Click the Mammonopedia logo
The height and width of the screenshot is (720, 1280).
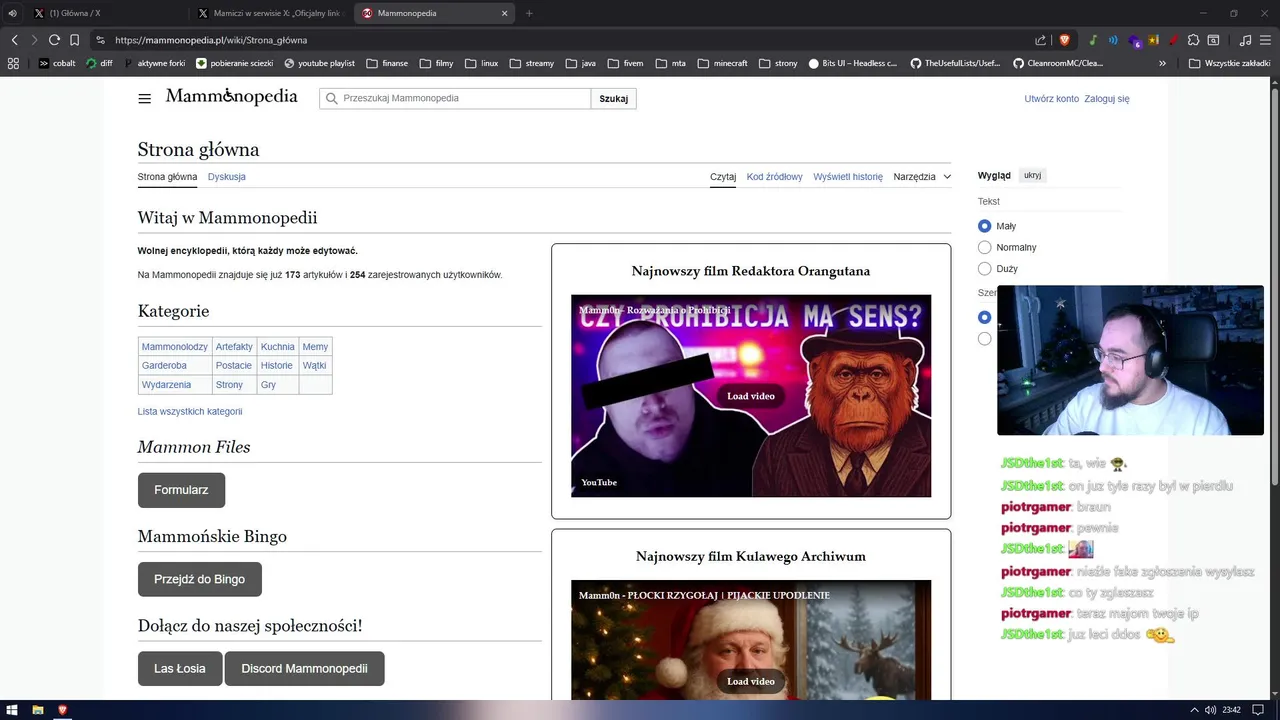click(x=231, y=97)
